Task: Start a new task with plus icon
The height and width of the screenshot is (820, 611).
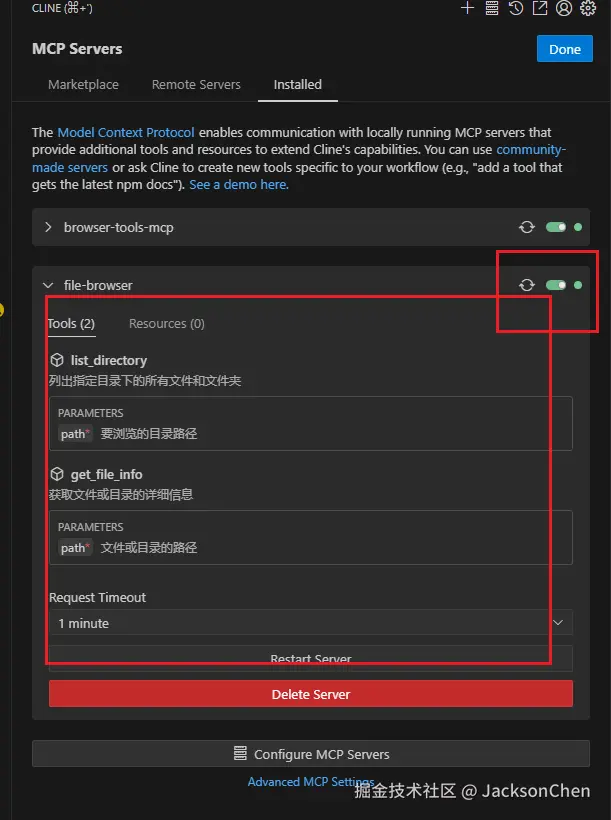Action: pyautogui.click(x=467, y=8)
